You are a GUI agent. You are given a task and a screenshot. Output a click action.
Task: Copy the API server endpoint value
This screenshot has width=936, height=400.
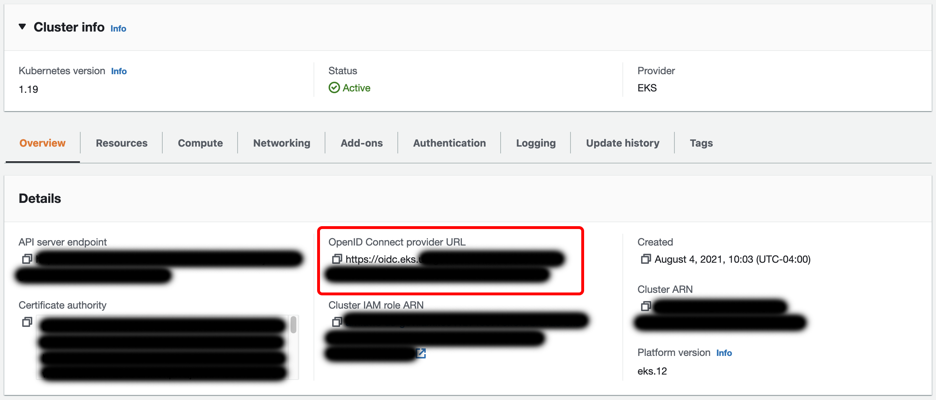[x=27, y=259]
